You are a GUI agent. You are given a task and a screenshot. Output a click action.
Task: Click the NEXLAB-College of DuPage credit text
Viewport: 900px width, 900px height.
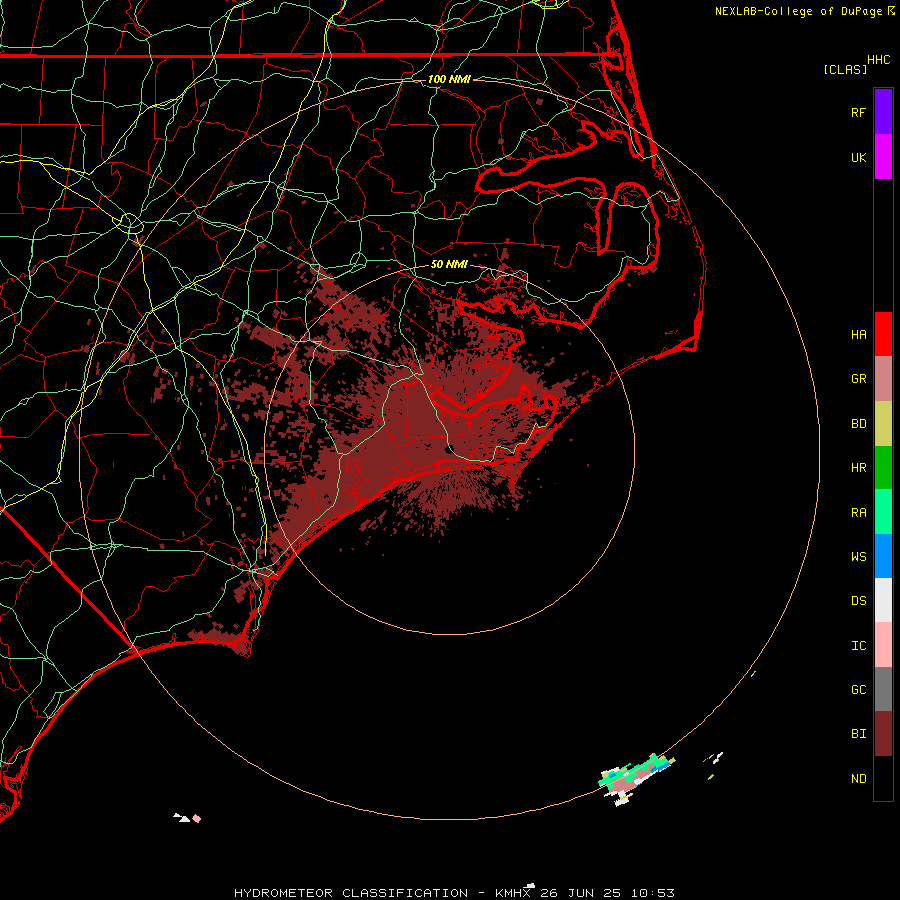click(x=798, y=11)
